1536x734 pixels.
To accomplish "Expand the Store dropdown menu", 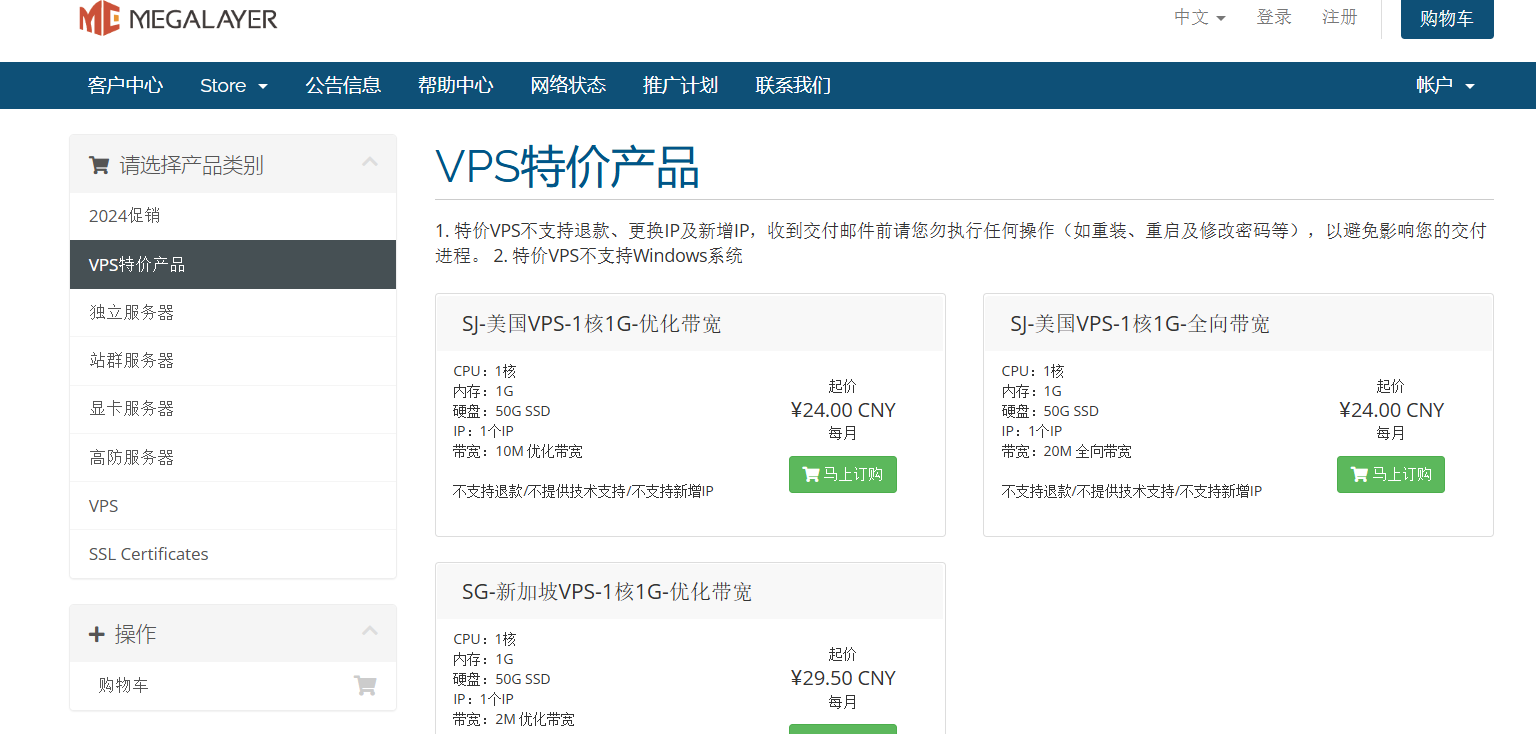I will (x=233, y=86).
